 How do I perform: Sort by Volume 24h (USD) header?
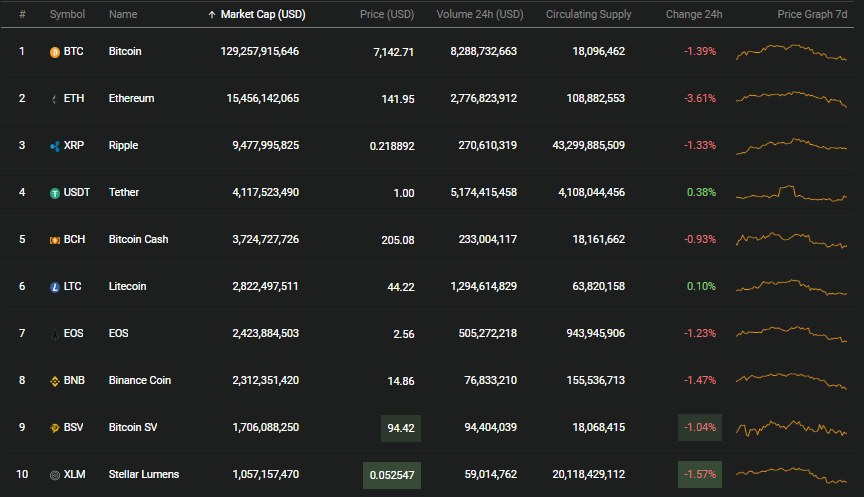[x=480, y=14]
